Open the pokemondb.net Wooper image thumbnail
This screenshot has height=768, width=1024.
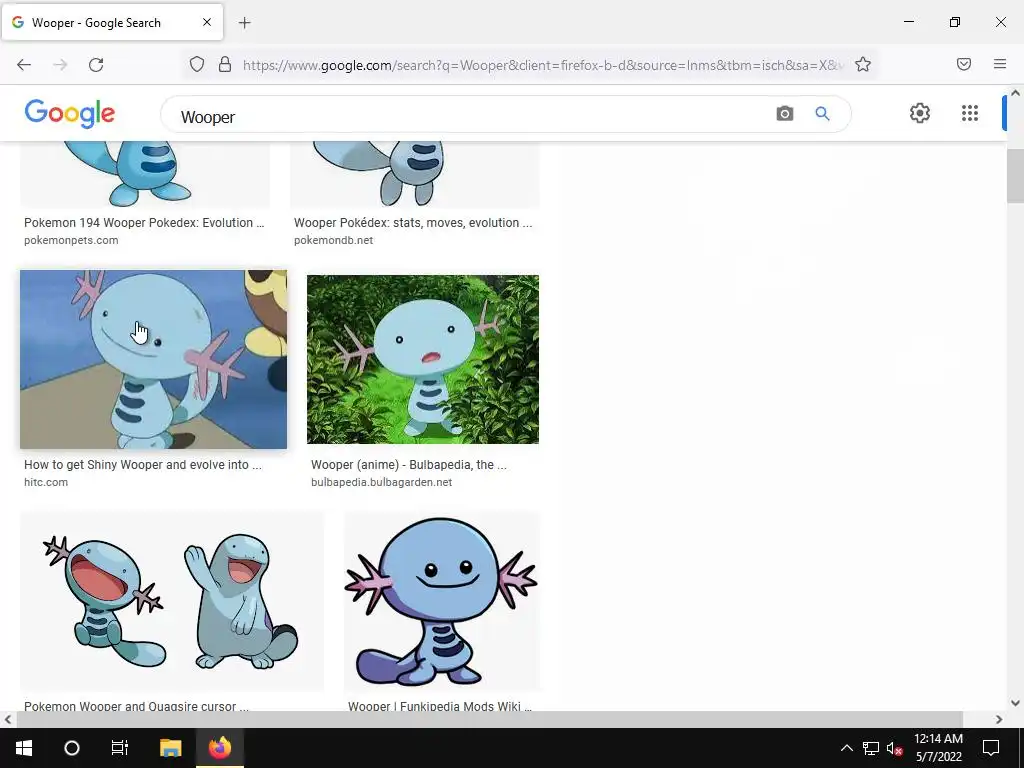(415, 175)
